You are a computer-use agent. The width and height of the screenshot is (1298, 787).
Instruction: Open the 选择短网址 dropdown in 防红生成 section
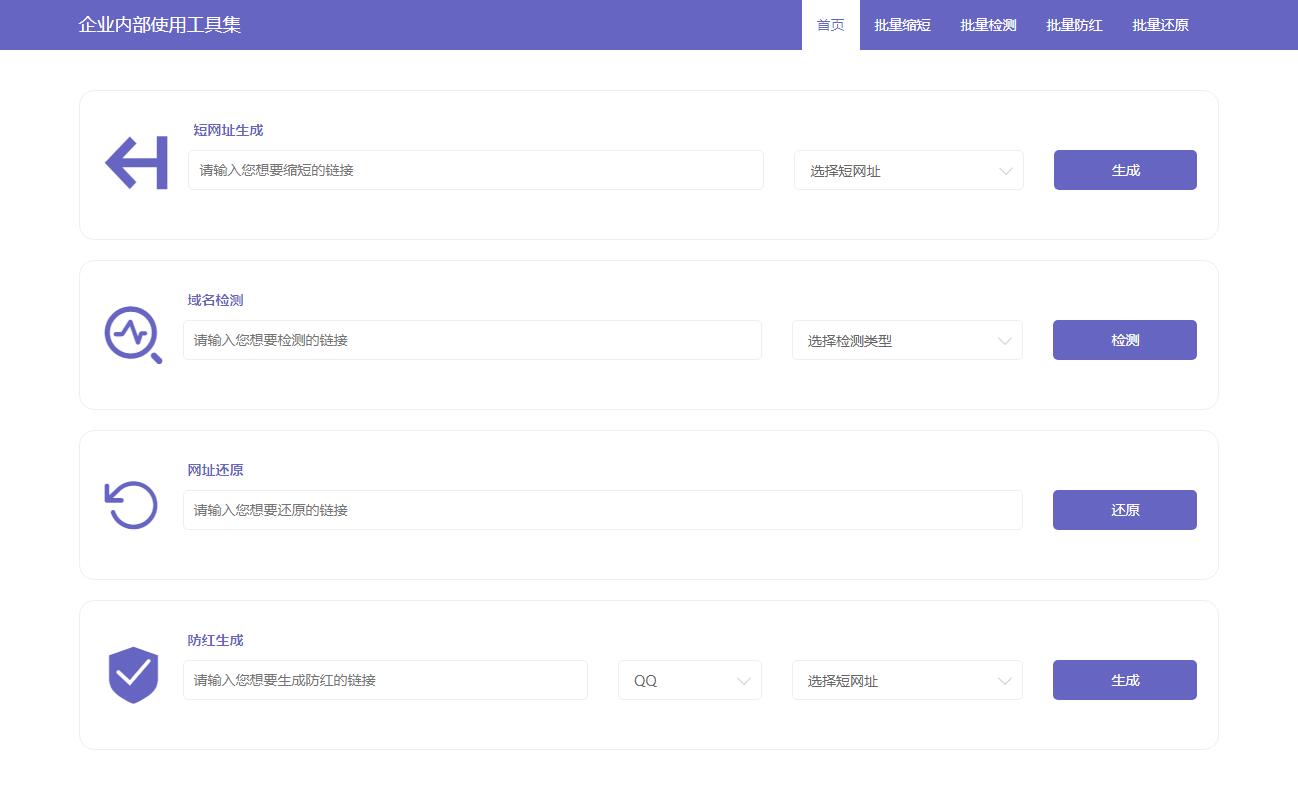[906, 680]
